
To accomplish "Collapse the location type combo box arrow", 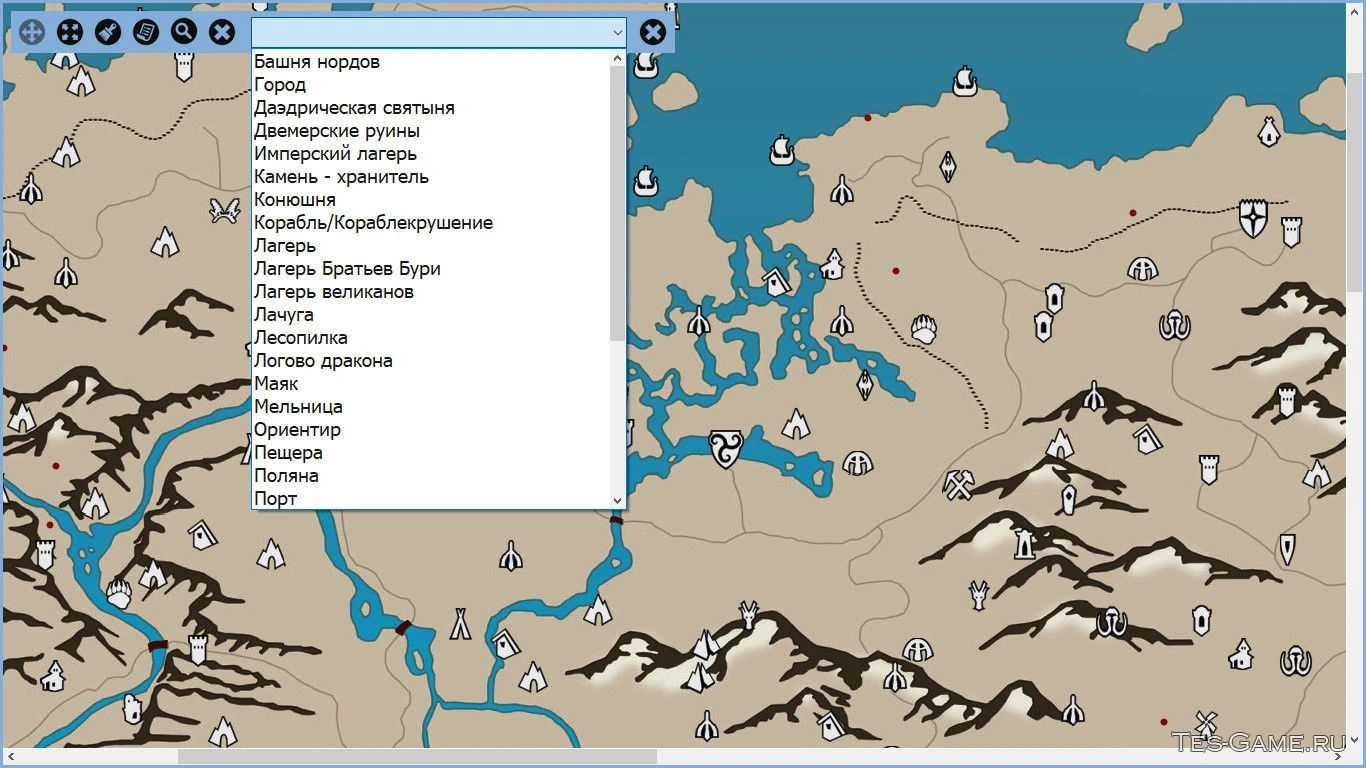I will [617, 33].
